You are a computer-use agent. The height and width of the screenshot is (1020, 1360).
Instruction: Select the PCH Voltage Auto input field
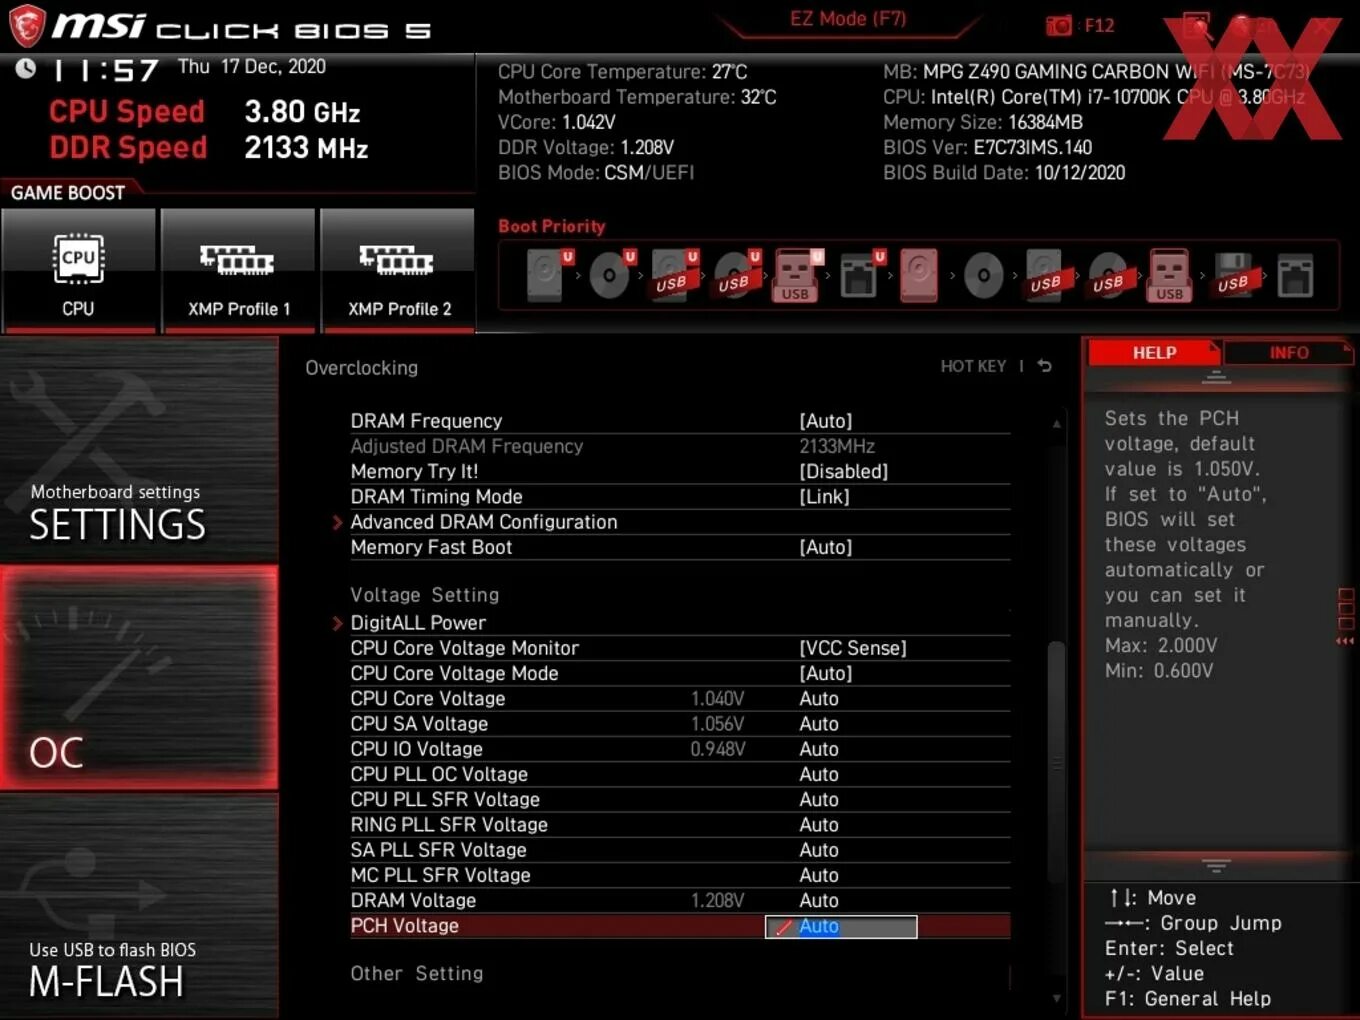[x=841, y=927]
